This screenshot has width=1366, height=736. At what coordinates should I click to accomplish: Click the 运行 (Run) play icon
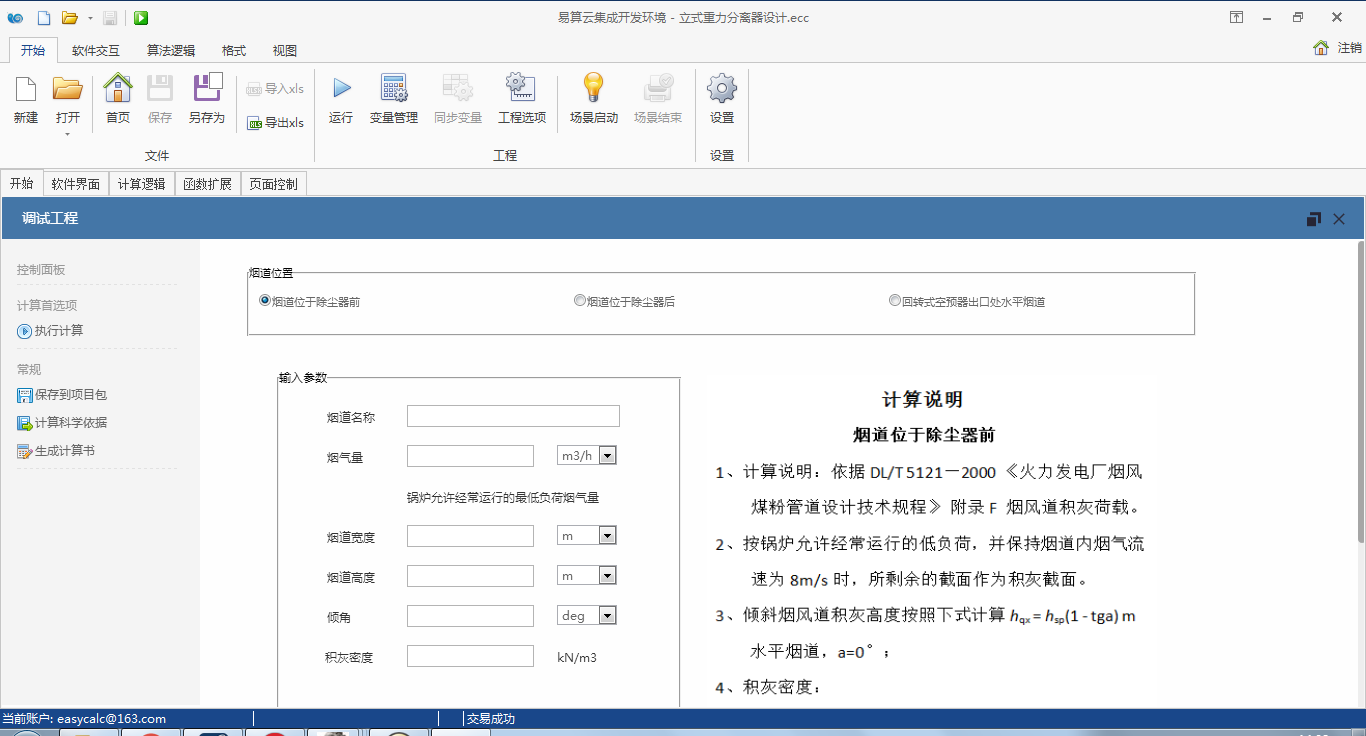point(341,90)
